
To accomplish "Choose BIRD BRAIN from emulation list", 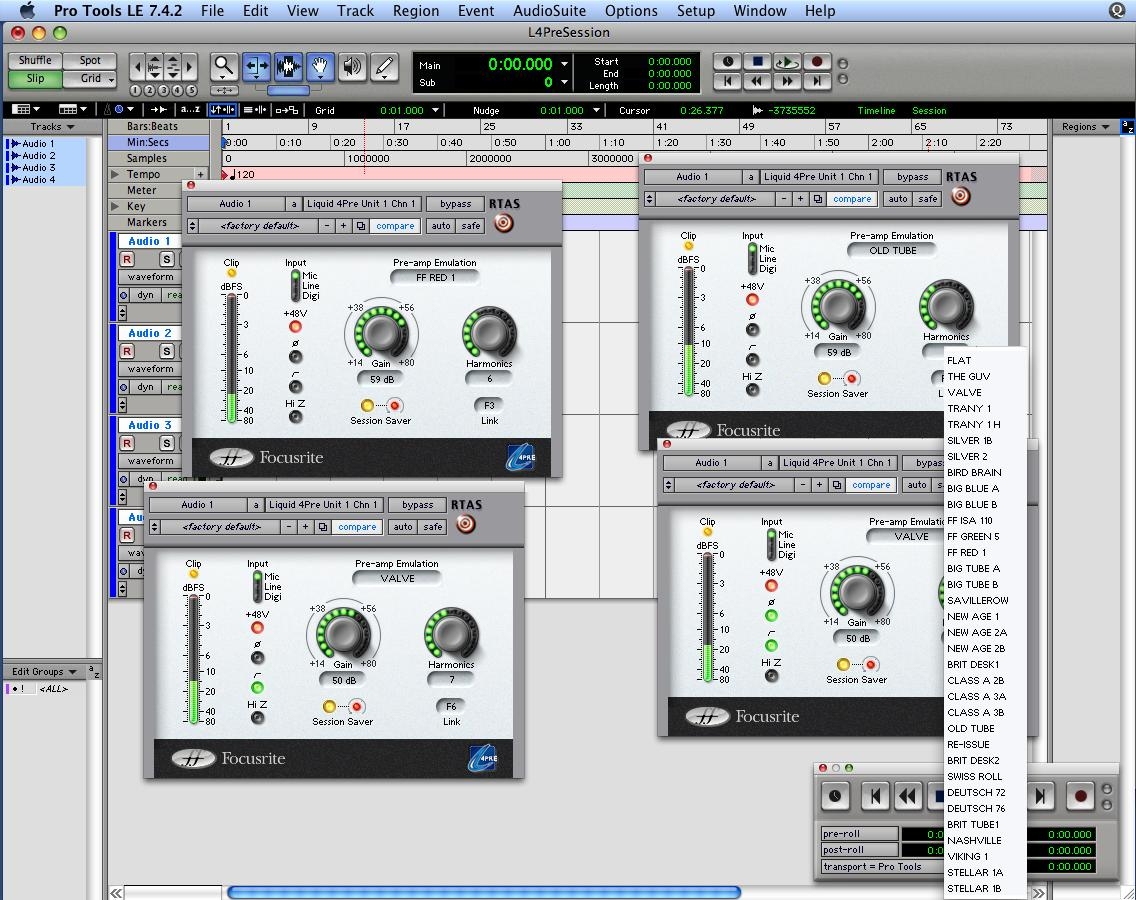I will (974, 472).
